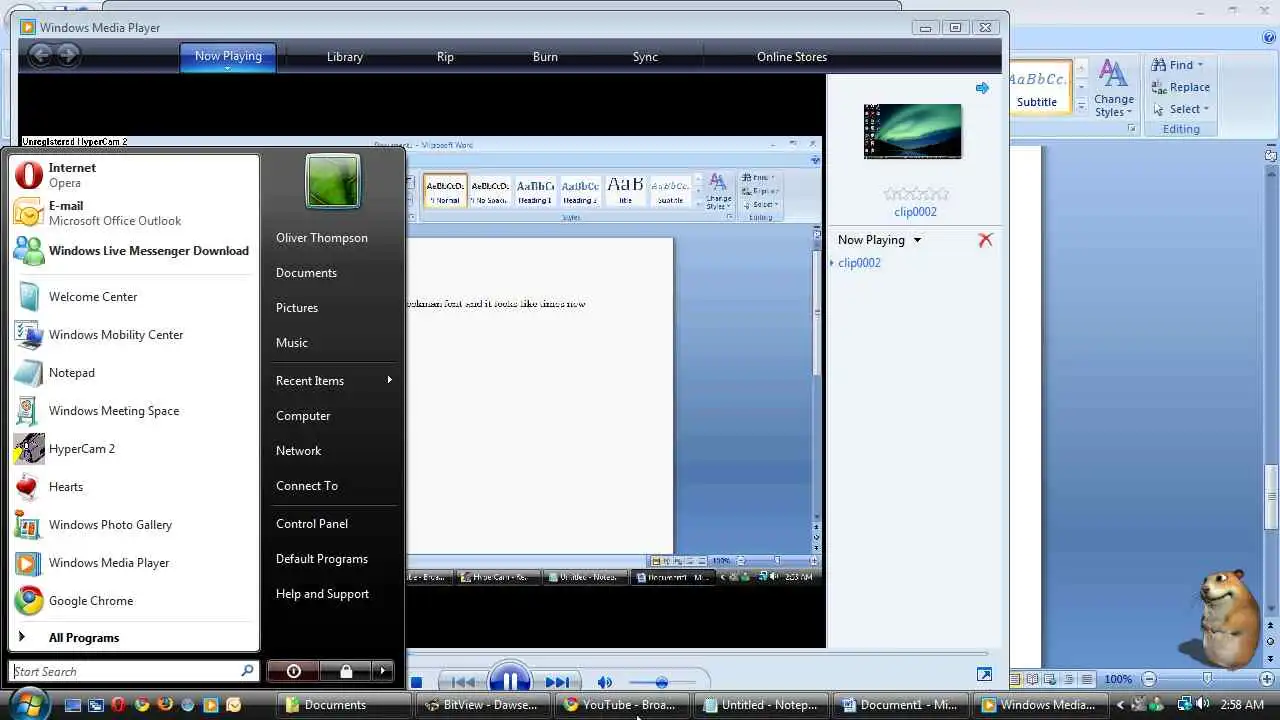Click the Start menu lock button
This screenshot has height=720, width=1280.
[x=345, y=671]
